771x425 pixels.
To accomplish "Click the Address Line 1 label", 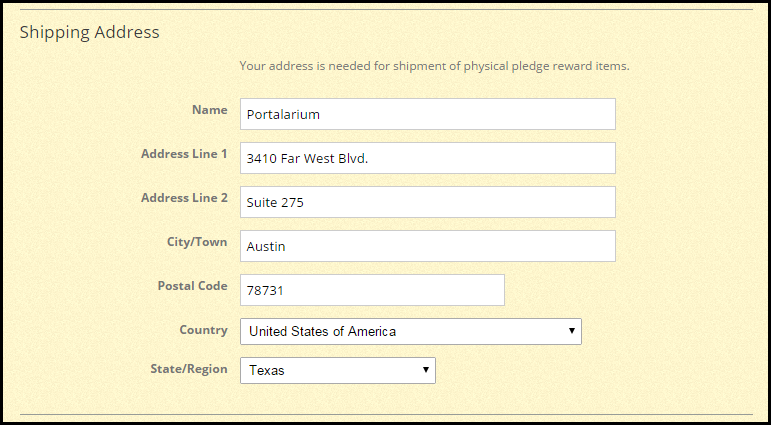I will click(184, 154).
